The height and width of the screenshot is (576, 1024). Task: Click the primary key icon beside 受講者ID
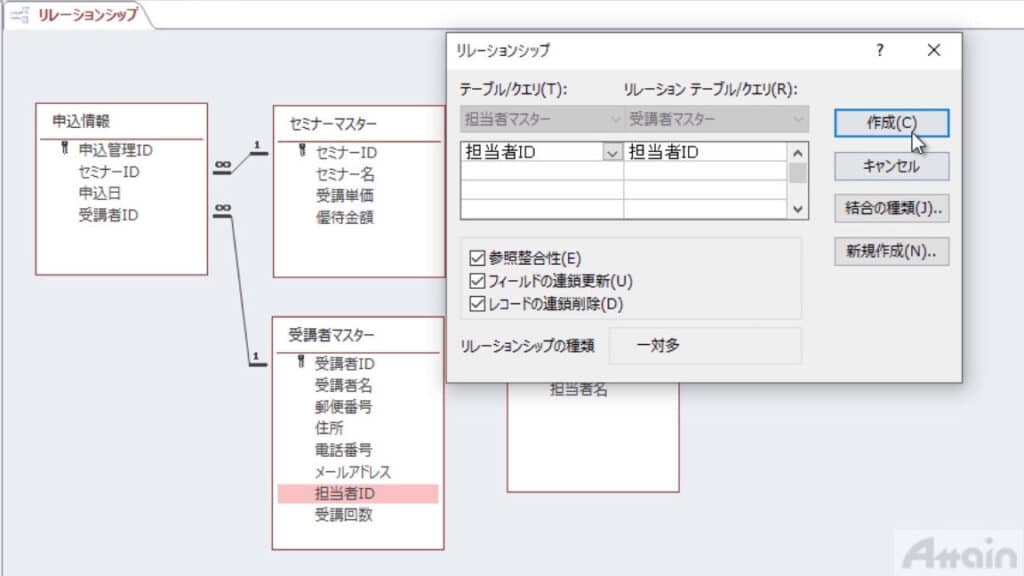pyautogui.click(x=301, y=363)
